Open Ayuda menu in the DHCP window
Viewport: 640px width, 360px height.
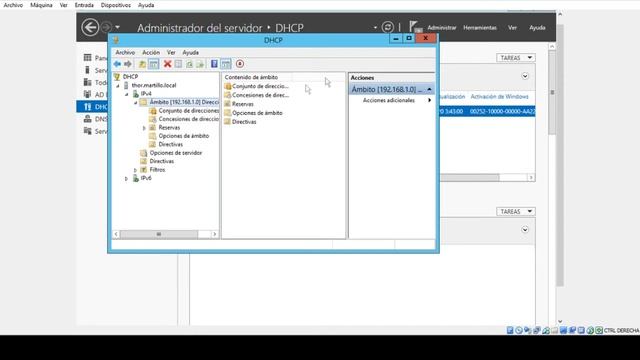[191, 53]
